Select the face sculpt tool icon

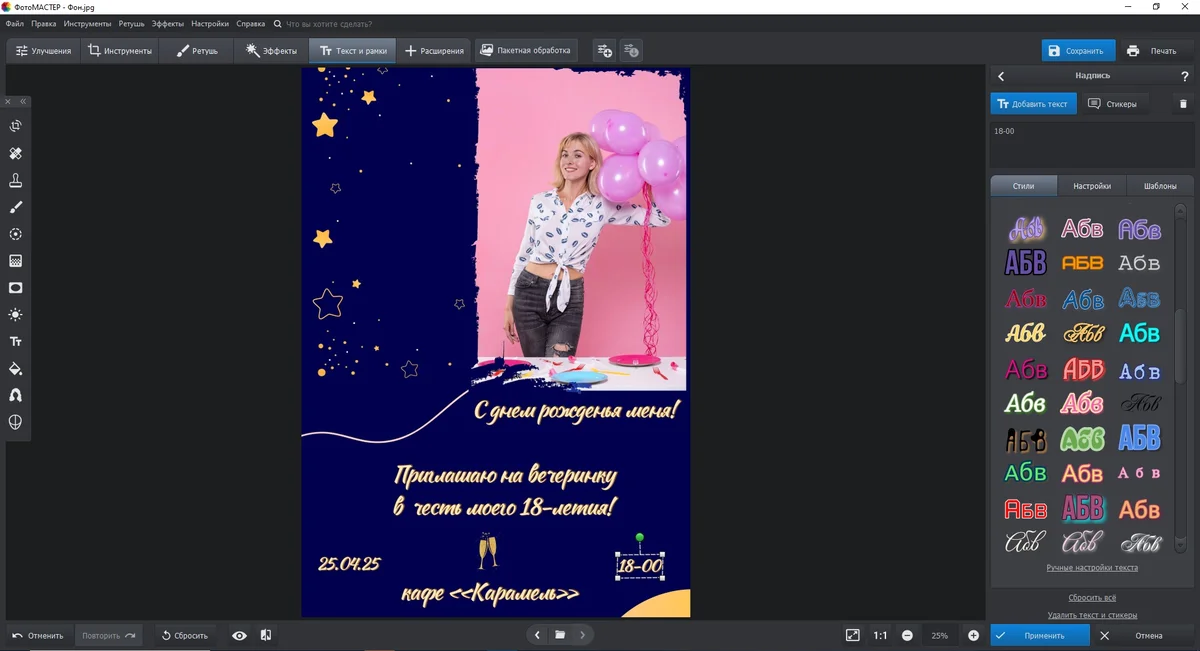[x=16, y=423]
